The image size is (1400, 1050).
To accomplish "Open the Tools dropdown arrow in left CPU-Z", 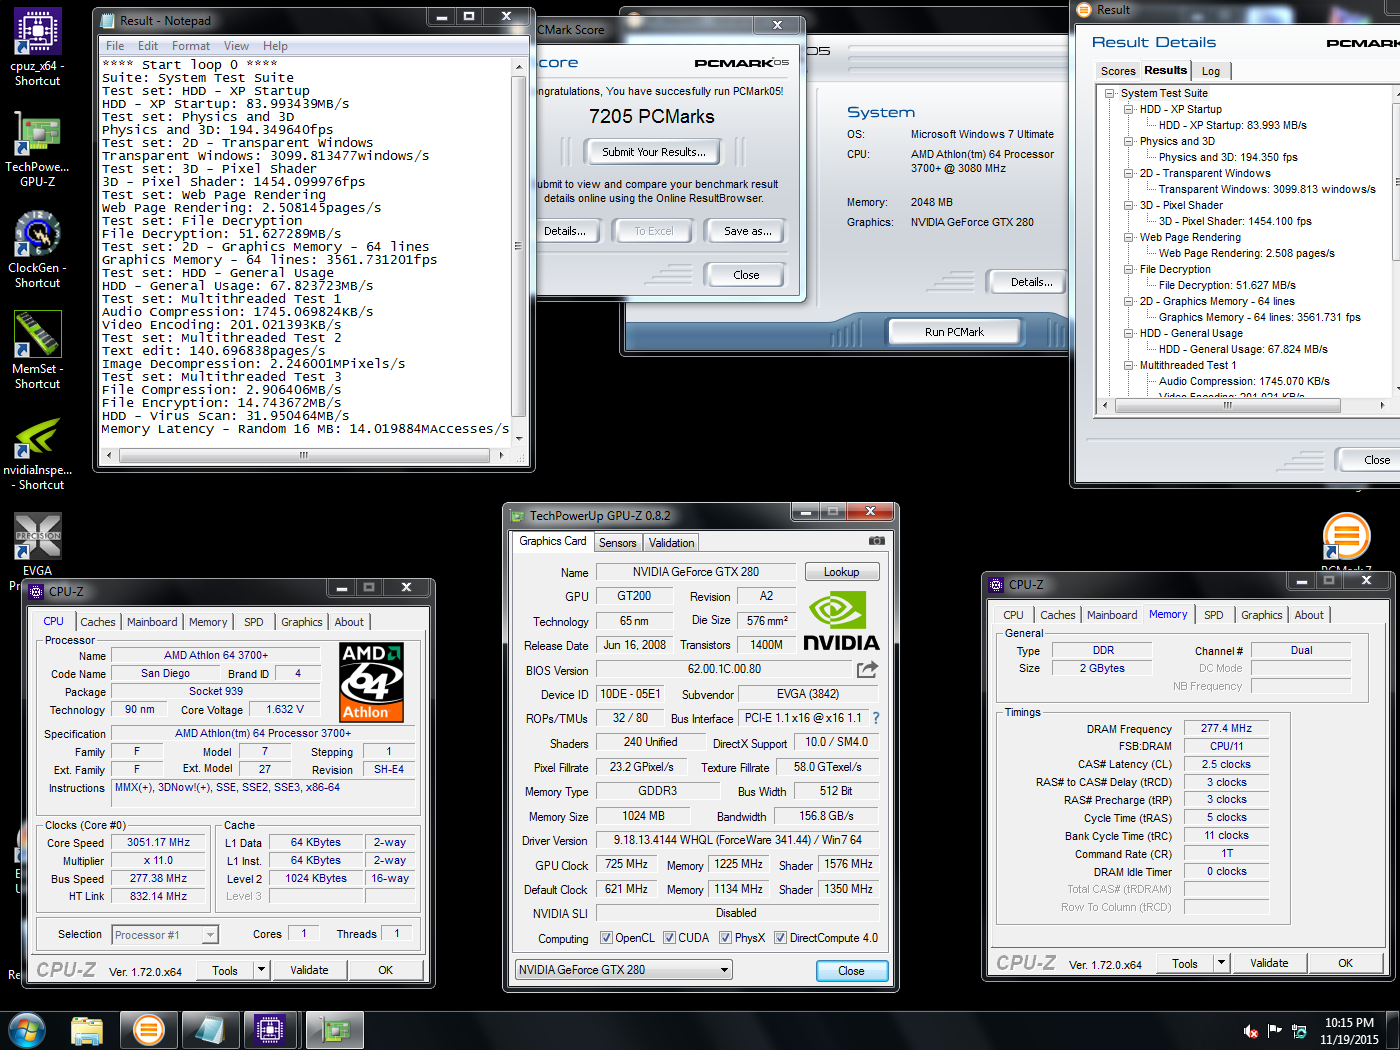I will (261, 969).
